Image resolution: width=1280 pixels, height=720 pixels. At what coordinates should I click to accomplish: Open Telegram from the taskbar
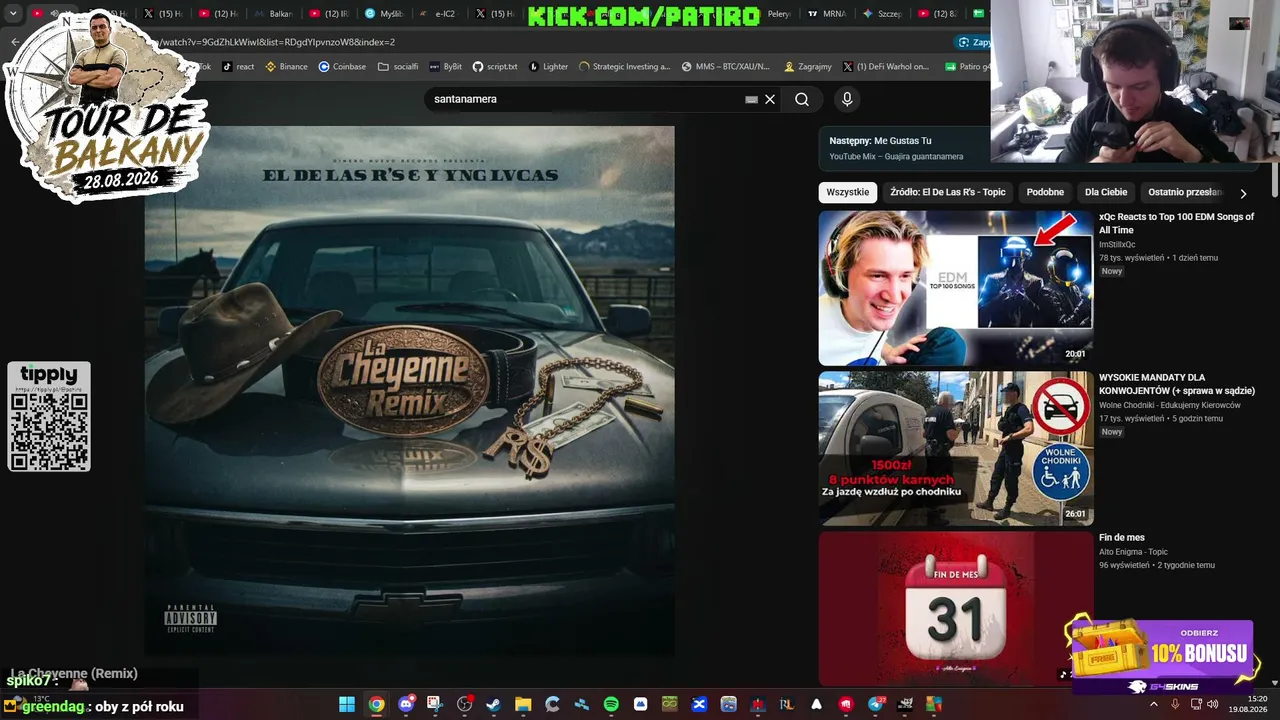[x=876, y=704]
